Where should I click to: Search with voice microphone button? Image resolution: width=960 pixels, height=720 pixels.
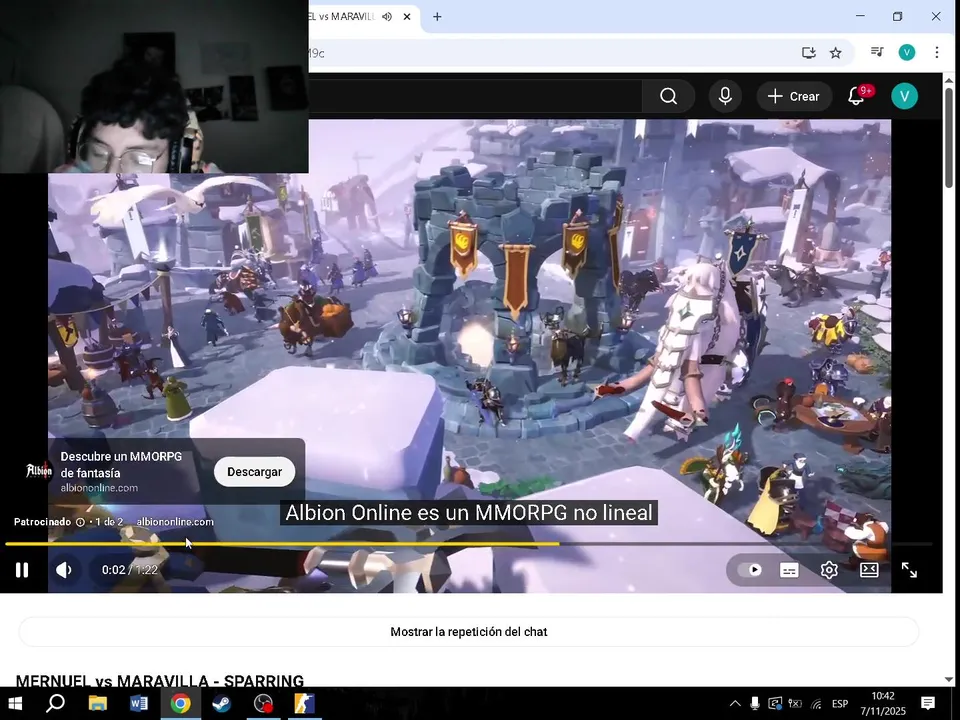[725, 96]
